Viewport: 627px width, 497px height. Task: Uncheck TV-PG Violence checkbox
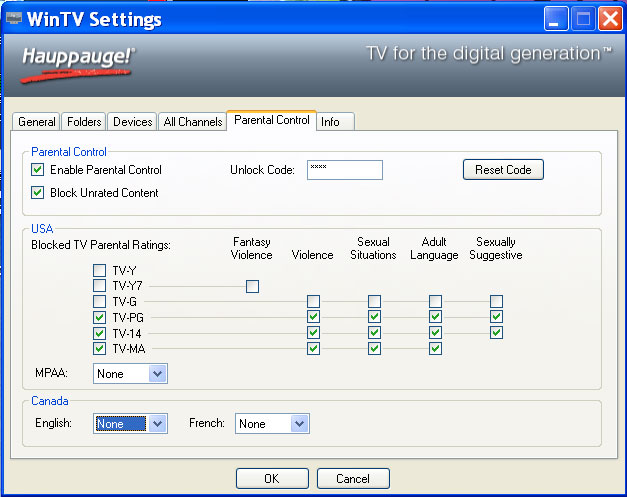click(x=313, y=317)
